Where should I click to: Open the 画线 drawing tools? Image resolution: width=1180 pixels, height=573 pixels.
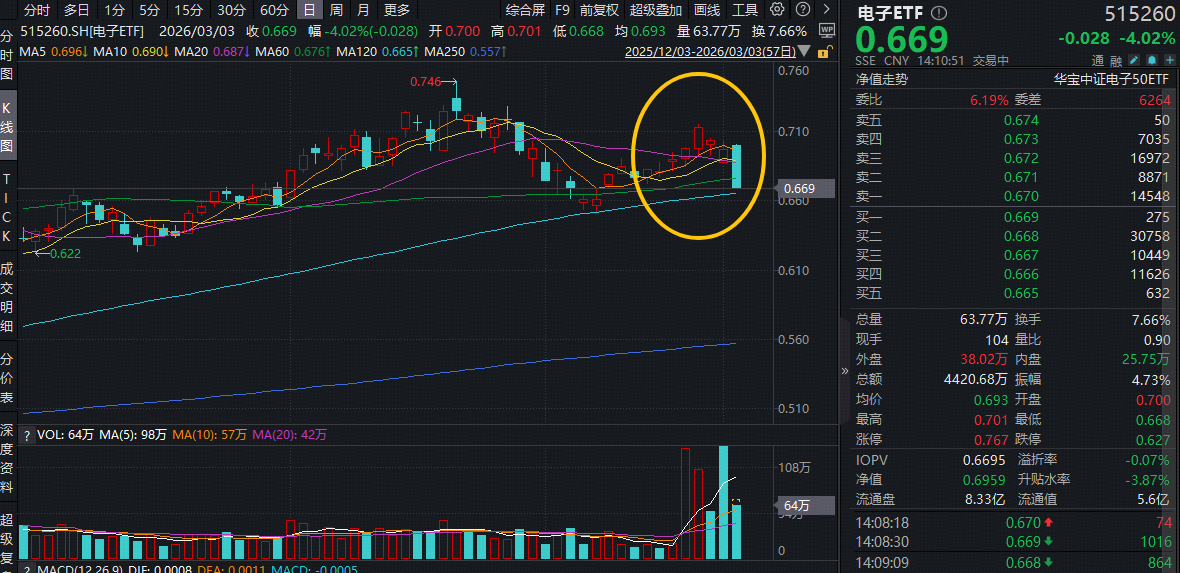[x=707, y=10]
